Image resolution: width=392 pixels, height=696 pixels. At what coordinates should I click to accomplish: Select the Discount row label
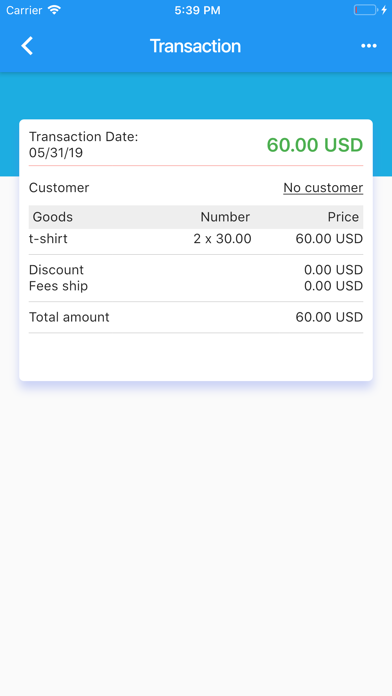(x=56, y=270)
